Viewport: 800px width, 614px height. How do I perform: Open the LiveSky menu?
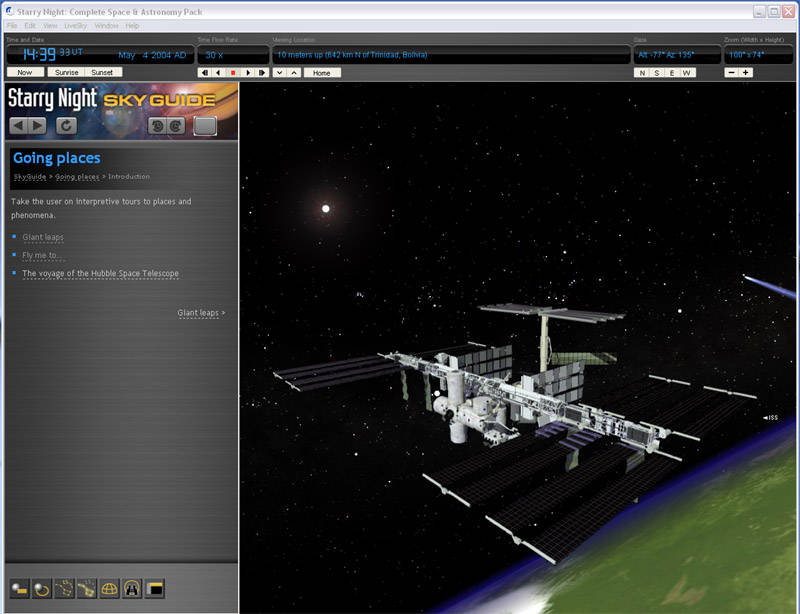[76, 26]
